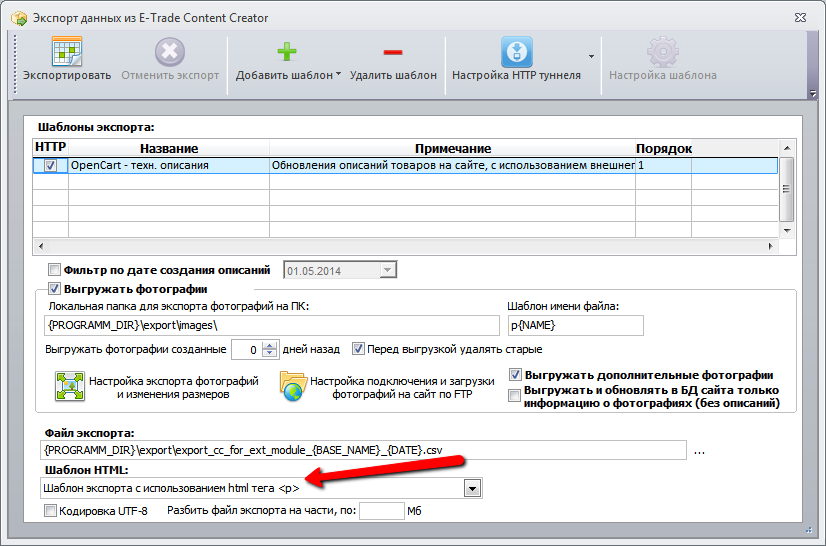The image size is (826, 546).
Task: Click the template list scroll down arrow
Action: pos(786,230)
